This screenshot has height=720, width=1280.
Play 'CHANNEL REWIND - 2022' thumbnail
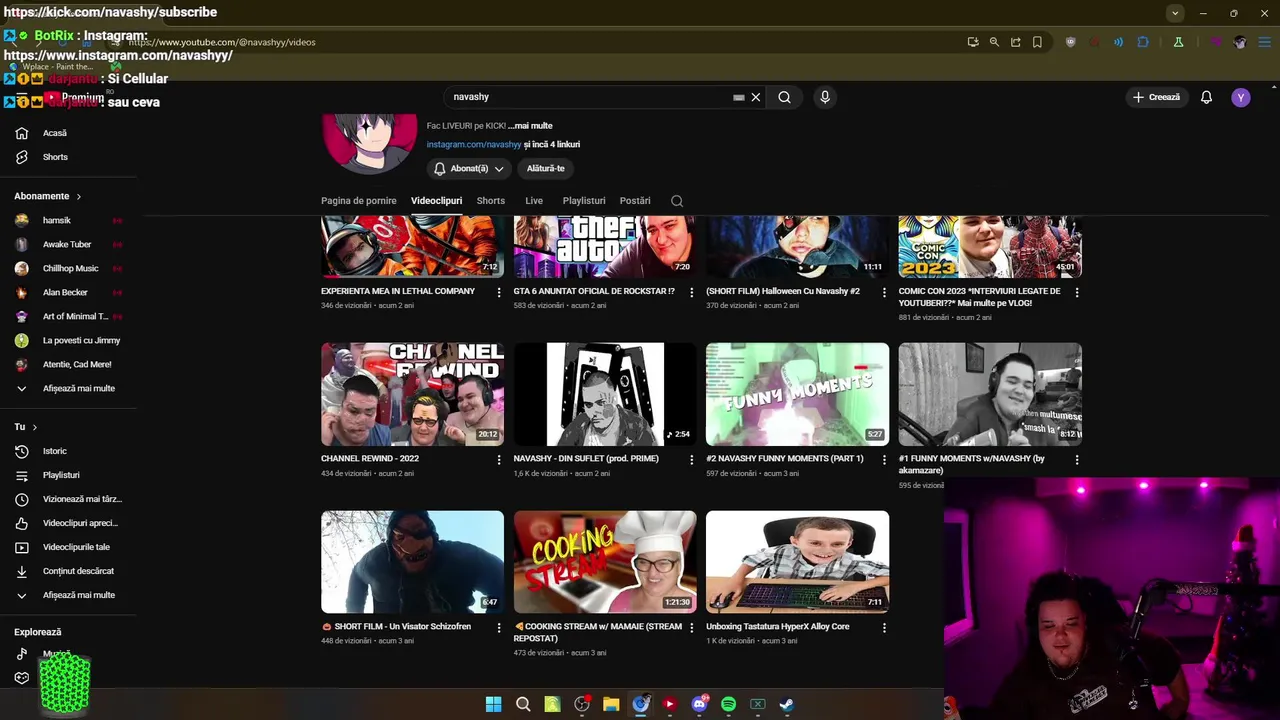pyautogui.click(x=412, y=394)
